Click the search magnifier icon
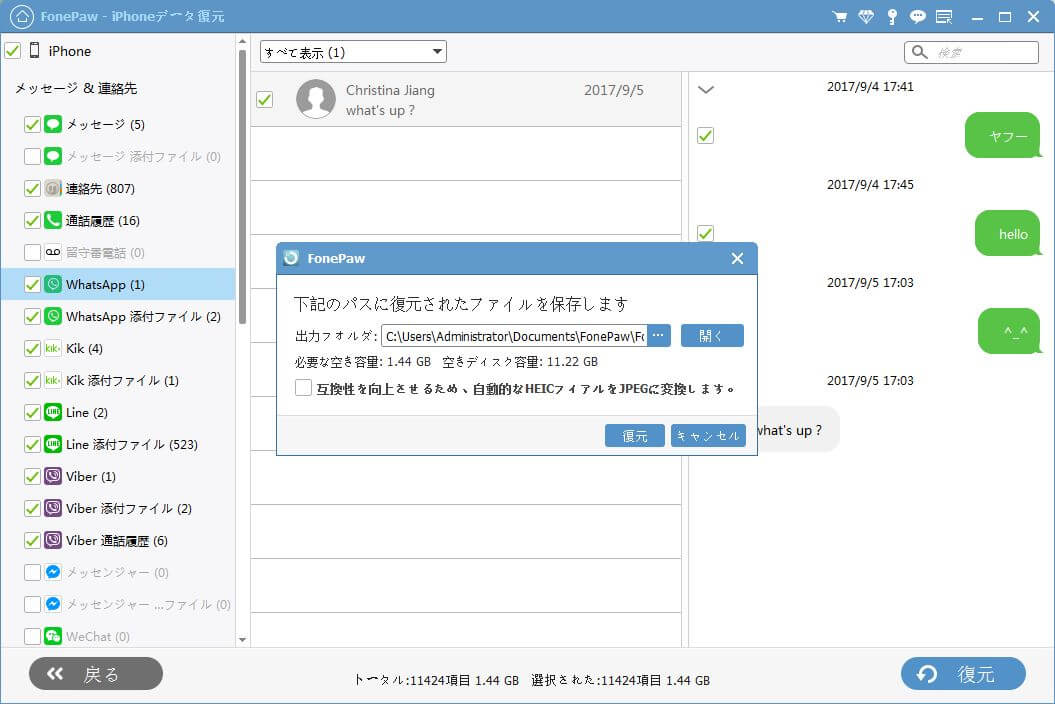This screenshot has height=704, width=1055. point(919,52)
